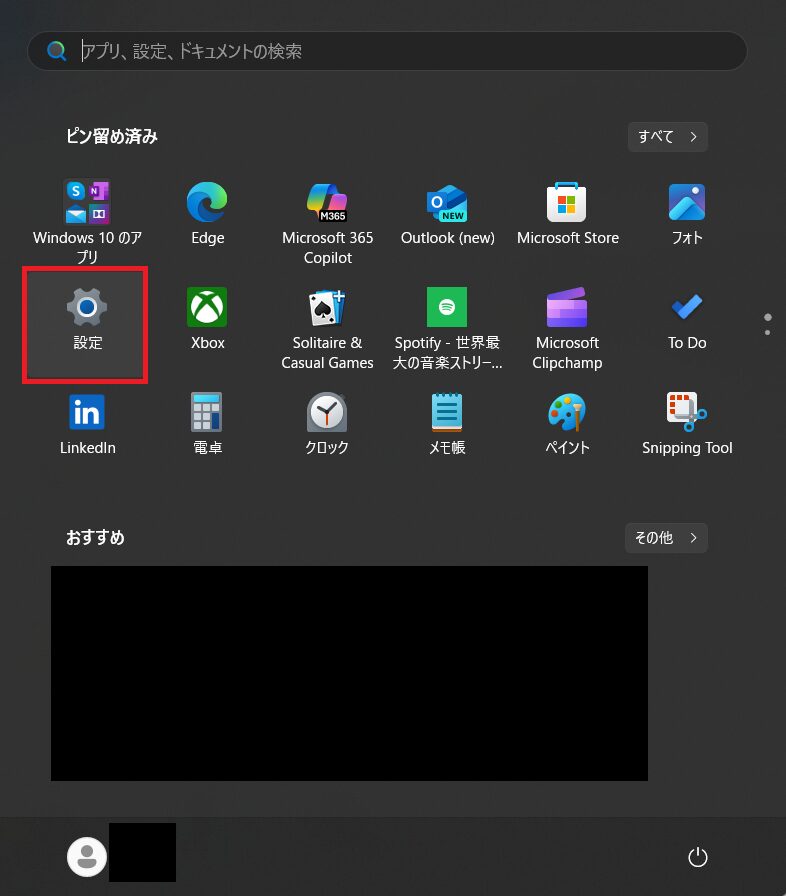Open Microsoft 365 Copilot app

(x=327, y=223)
